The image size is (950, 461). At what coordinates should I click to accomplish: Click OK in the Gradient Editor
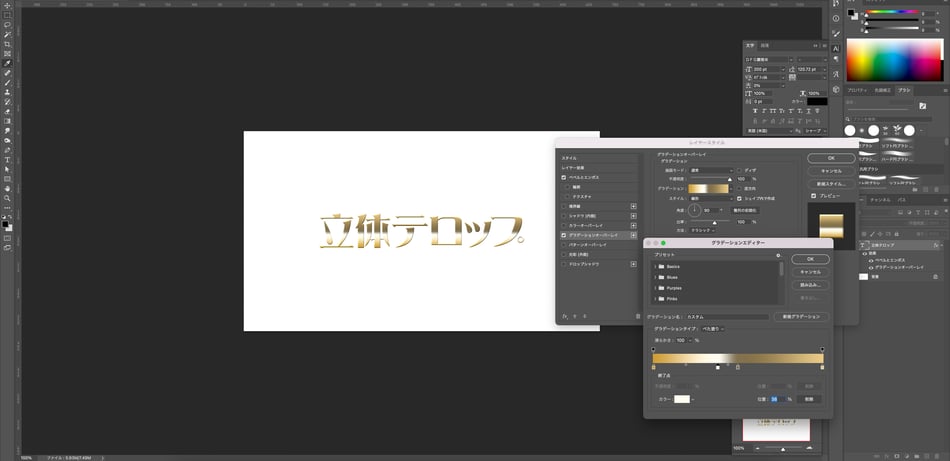click(x=810, y=259)
